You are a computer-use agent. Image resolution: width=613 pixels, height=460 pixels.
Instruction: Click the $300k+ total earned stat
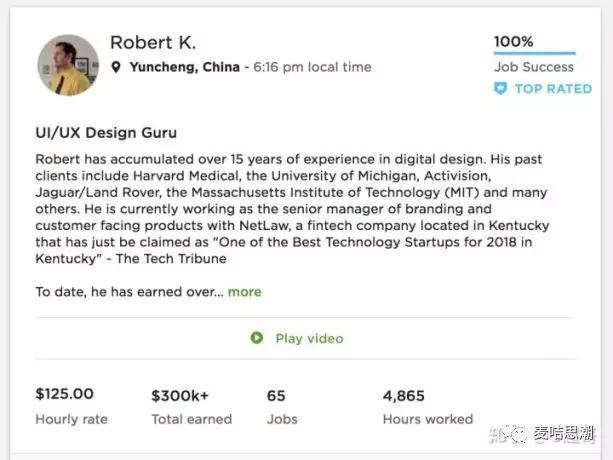180,395
